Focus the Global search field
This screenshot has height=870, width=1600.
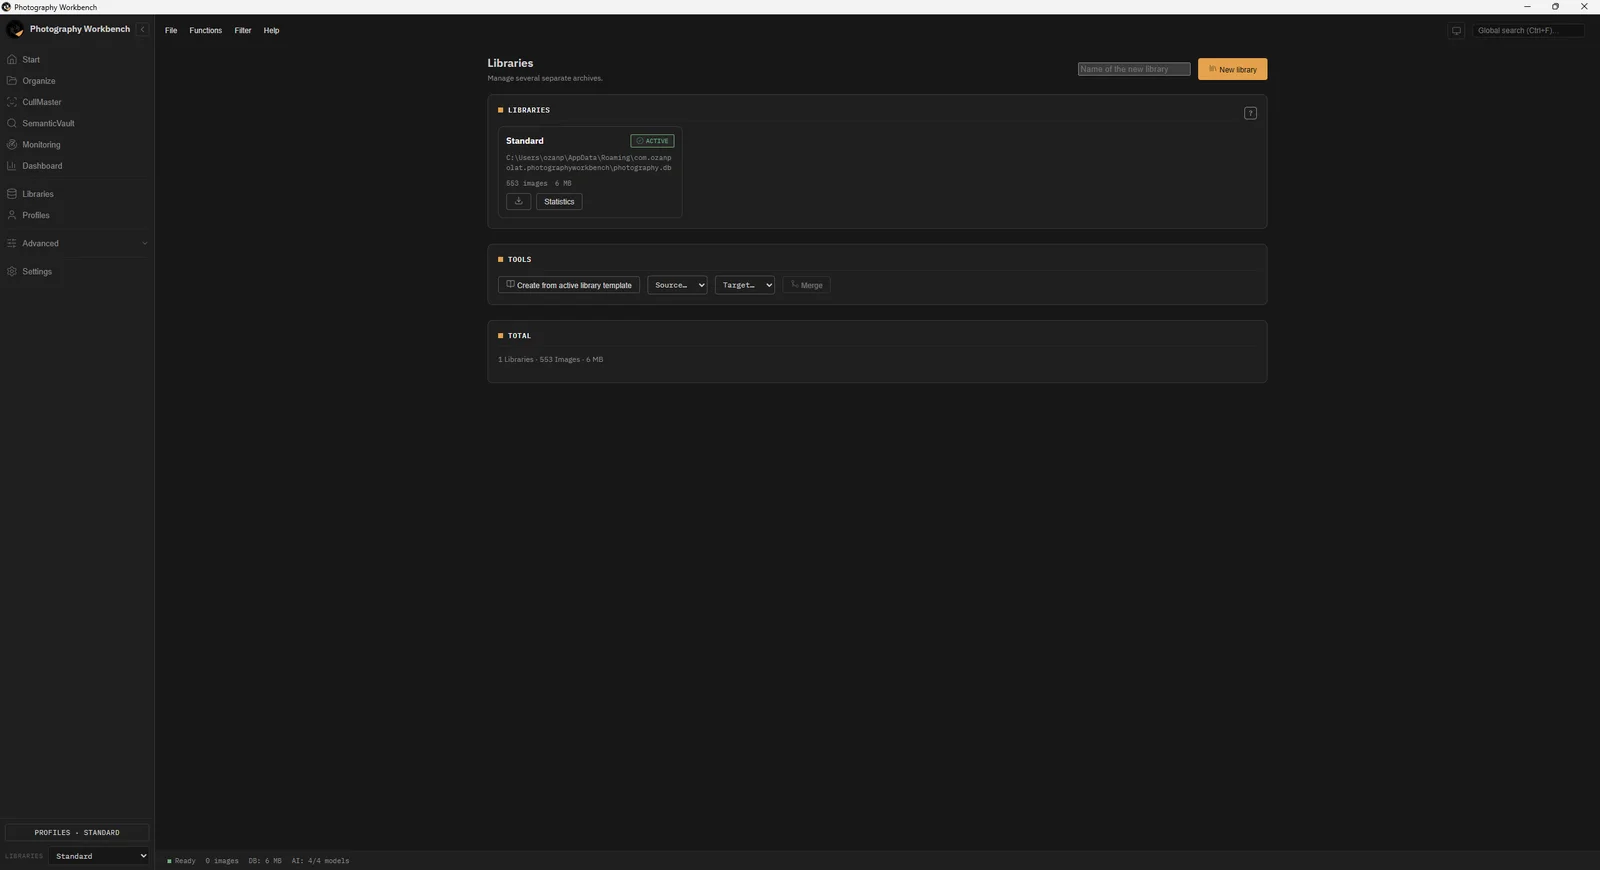click(1528, 31)
